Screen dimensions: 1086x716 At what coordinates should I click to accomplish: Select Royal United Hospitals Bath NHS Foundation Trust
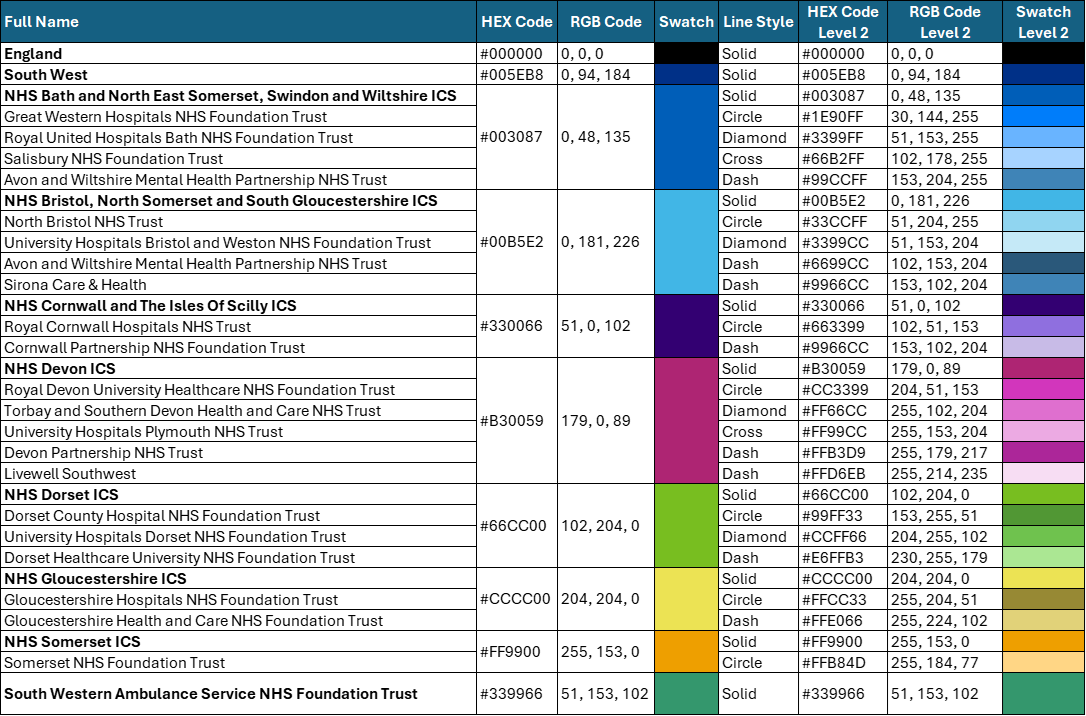click(x=238, y=137)
